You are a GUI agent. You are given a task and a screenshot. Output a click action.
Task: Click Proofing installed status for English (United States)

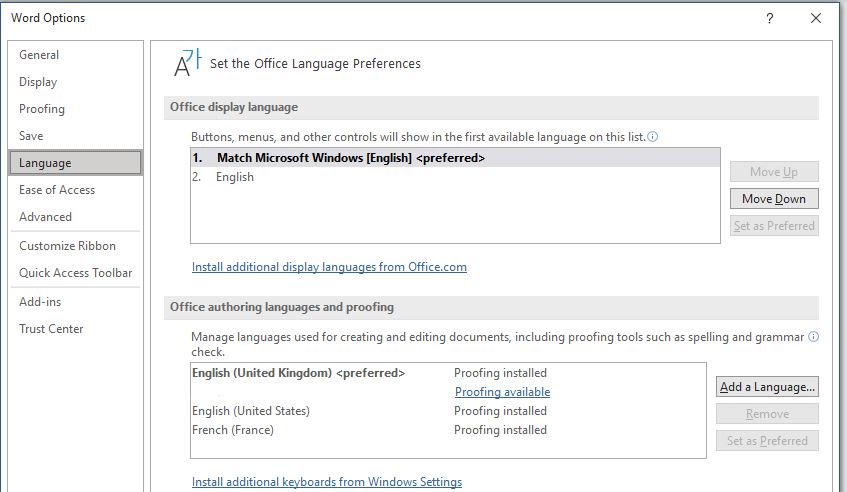tap(500, 411)
